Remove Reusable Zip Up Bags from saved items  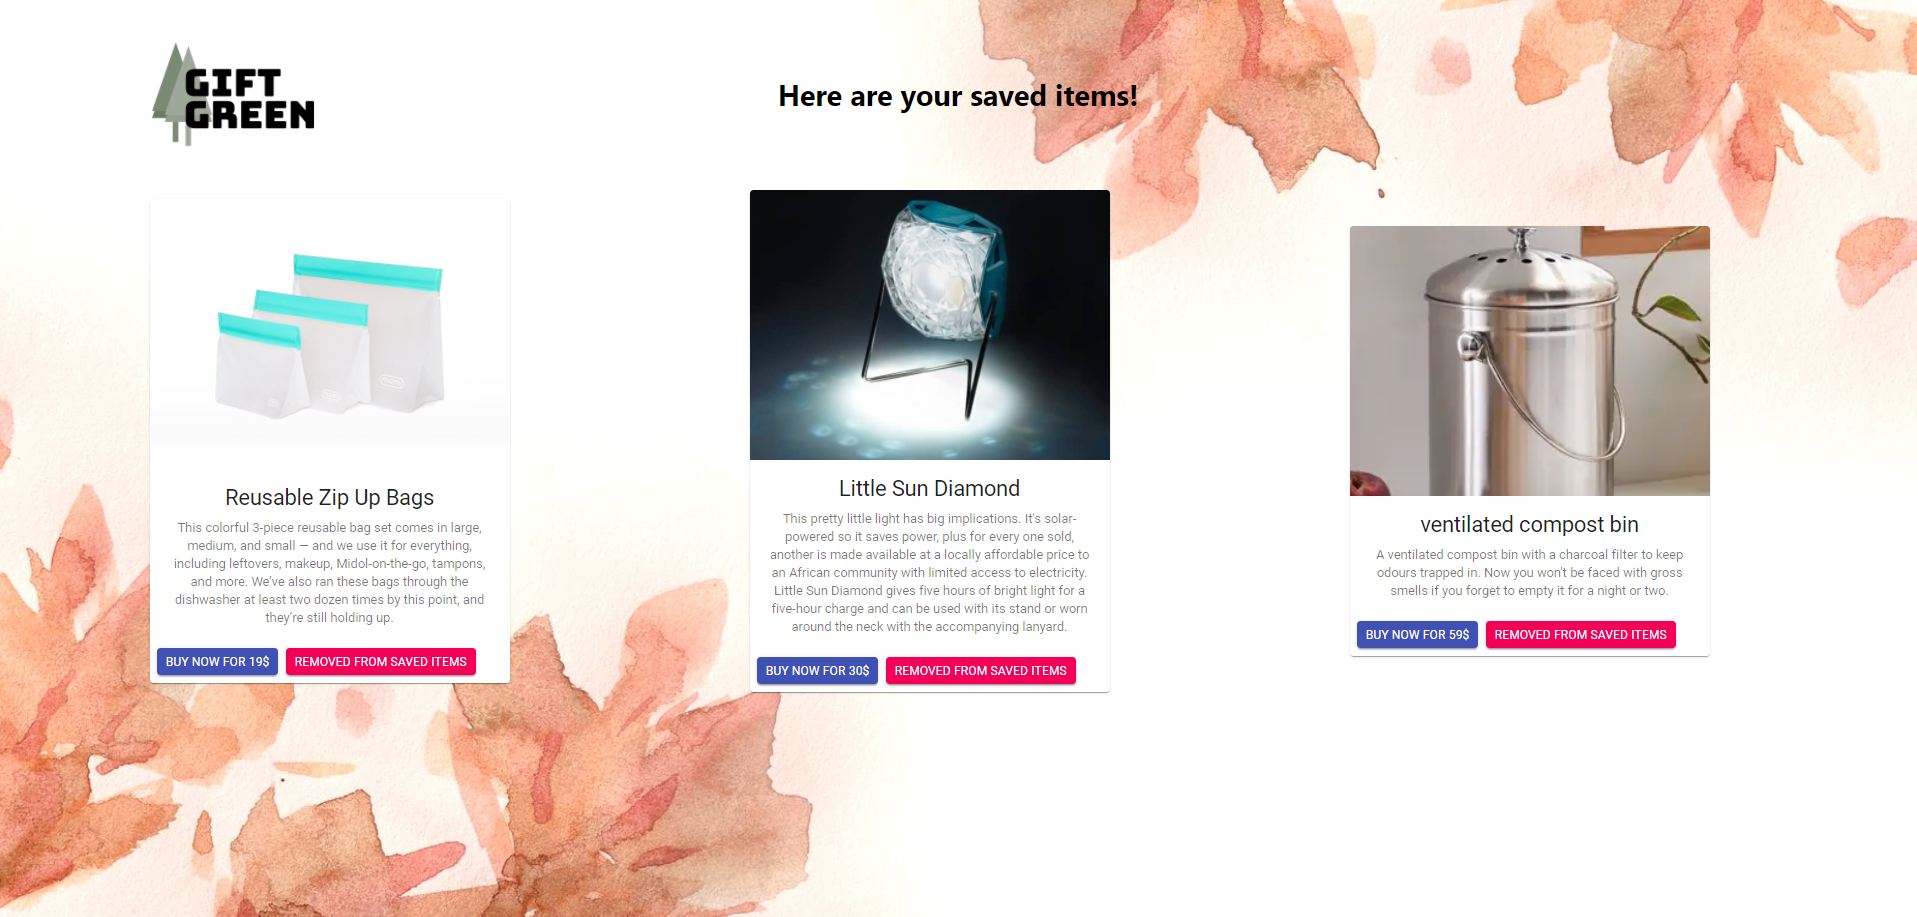pos(381,662)
